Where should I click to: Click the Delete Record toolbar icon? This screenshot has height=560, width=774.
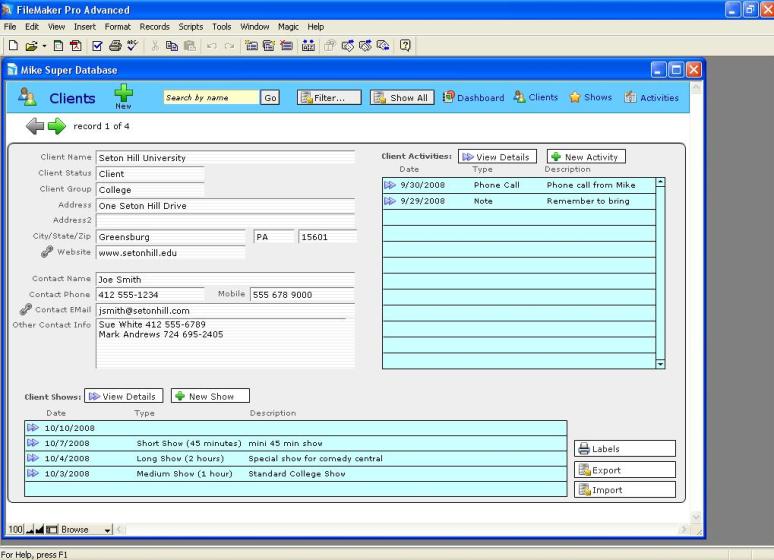tap(286, 46)
